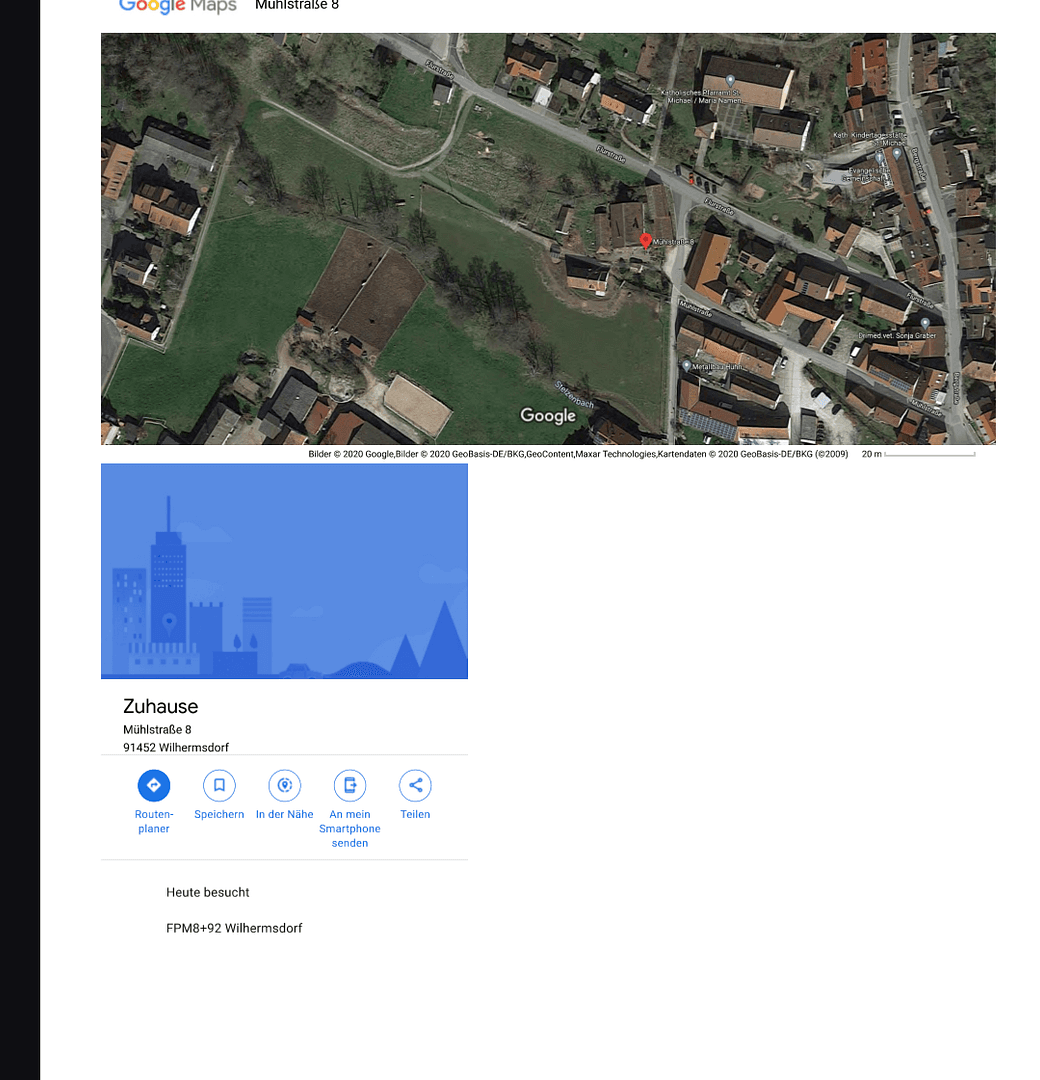Screen dimensions: 1040x1080
Task: Select the Heute besucht entry
Action: pyautogui.click(x=207, y=892)
